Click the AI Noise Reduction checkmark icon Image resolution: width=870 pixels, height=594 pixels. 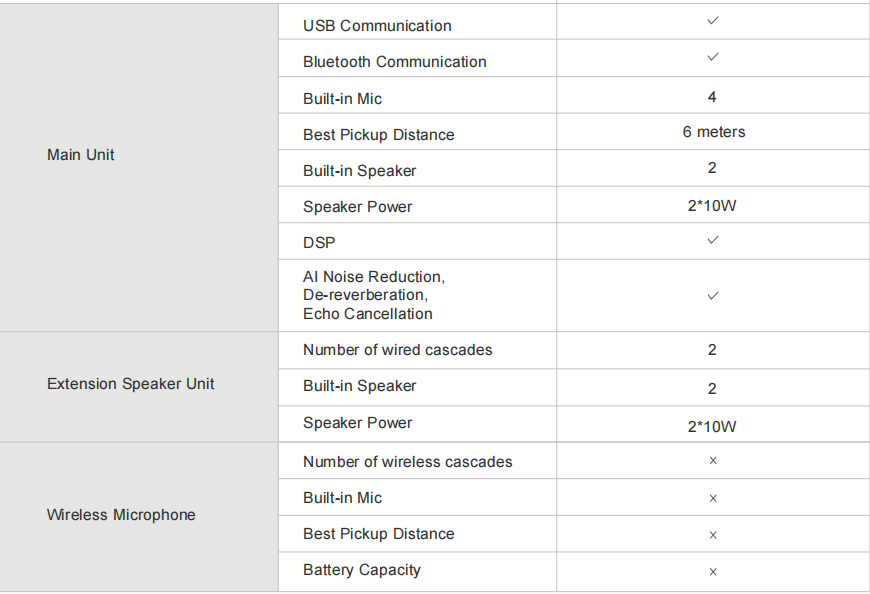pos(713,296)
